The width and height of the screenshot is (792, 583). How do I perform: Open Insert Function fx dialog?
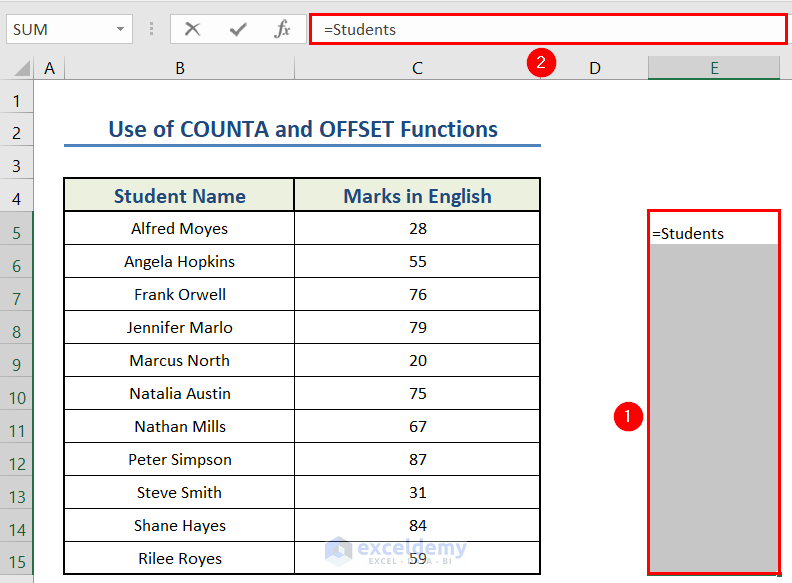point(283,29)
